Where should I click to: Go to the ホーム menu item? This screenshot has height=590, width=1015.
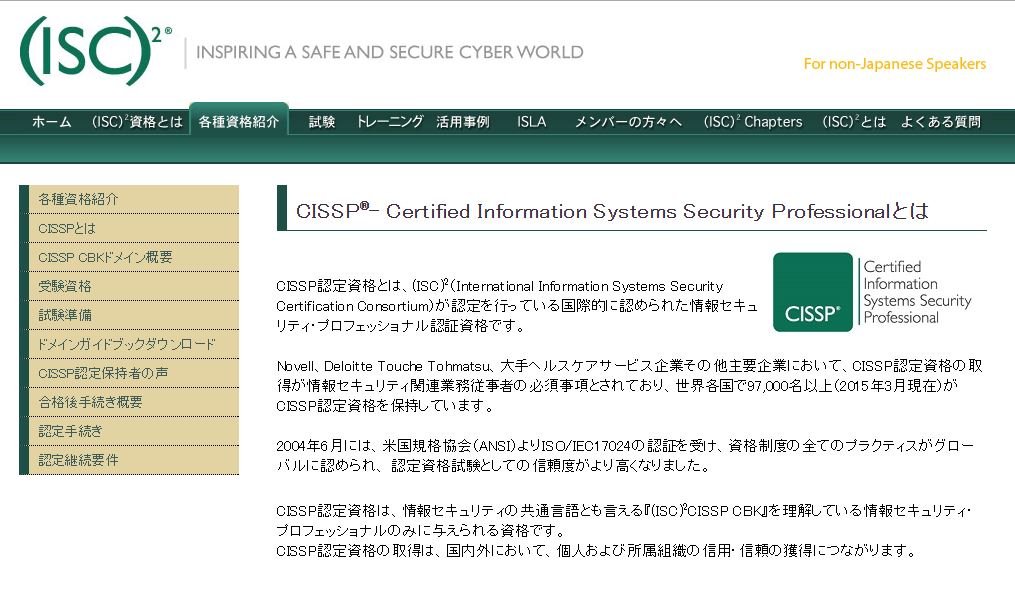[52, 122]
